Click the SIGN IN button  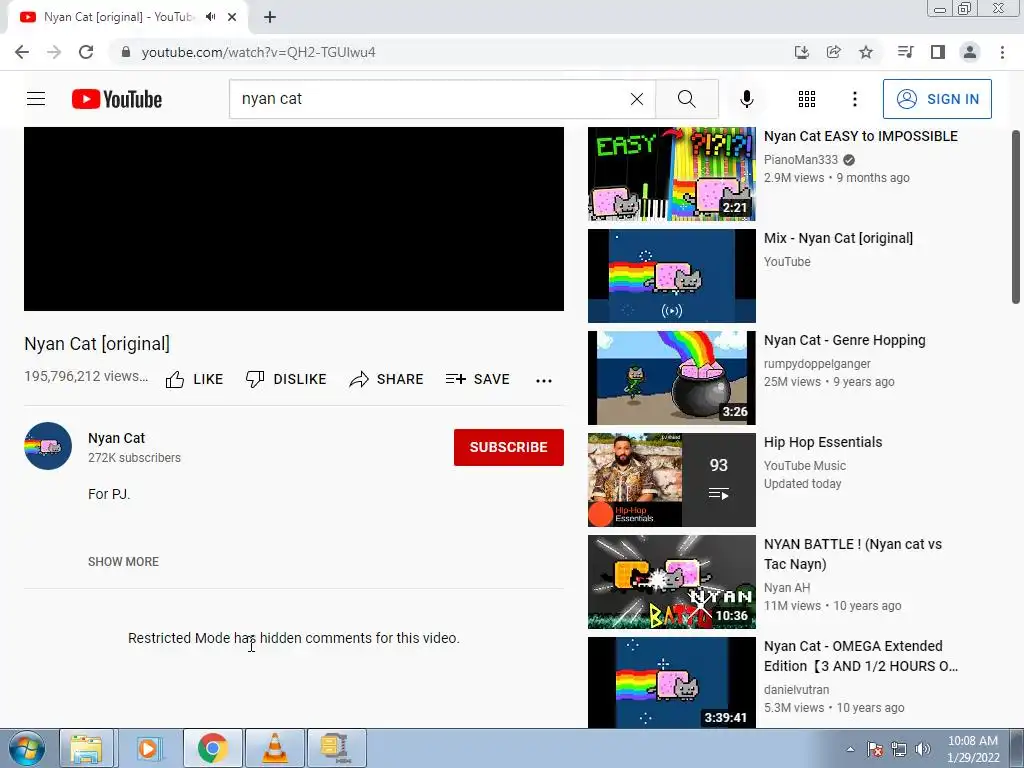pyautogui.click(x=936, y=99)
